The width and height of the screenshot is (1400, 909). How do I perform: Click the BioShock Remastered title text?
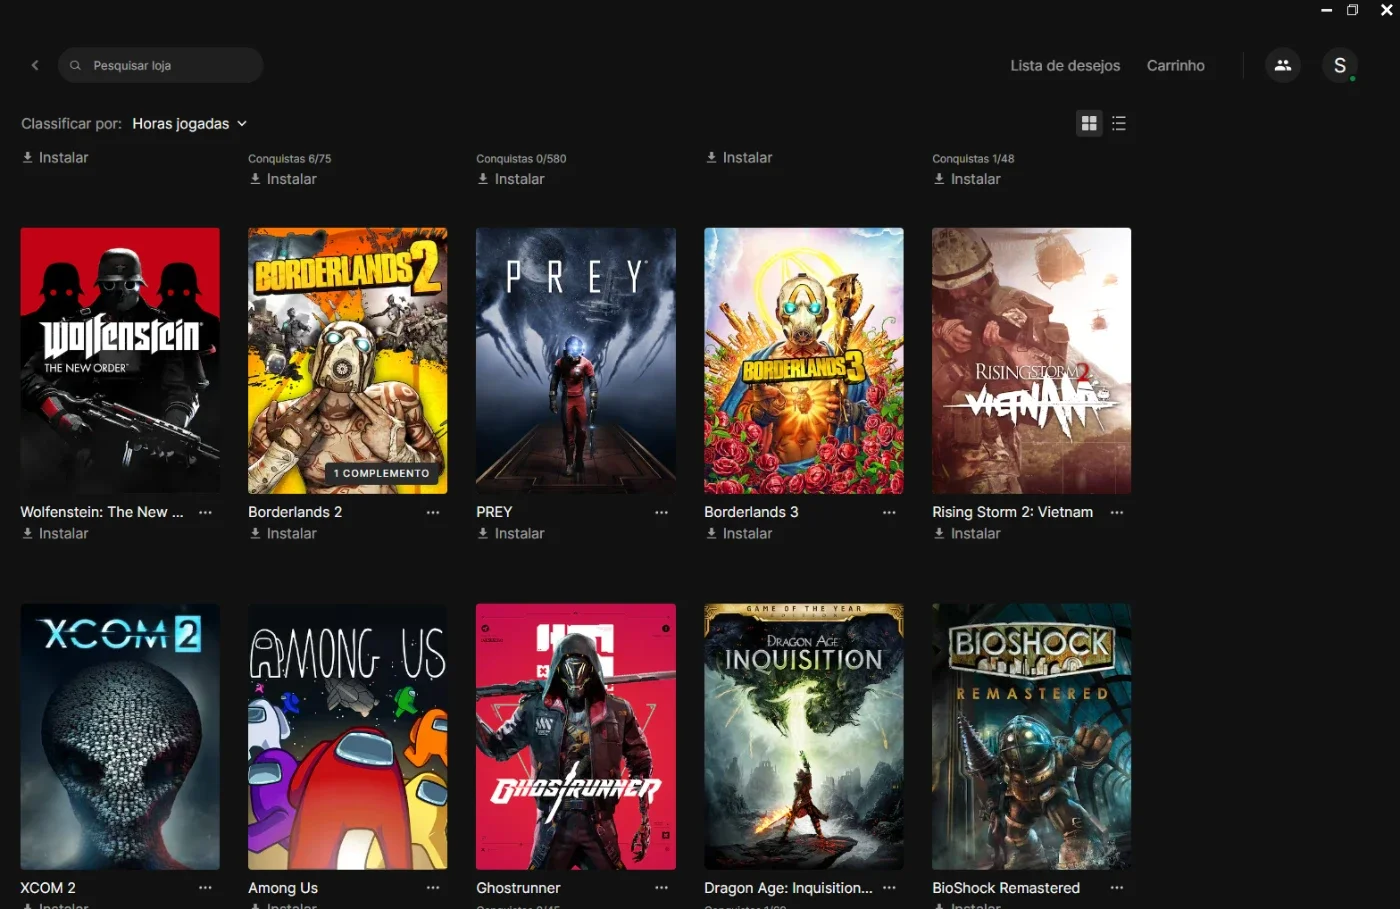click(1006, 888)
